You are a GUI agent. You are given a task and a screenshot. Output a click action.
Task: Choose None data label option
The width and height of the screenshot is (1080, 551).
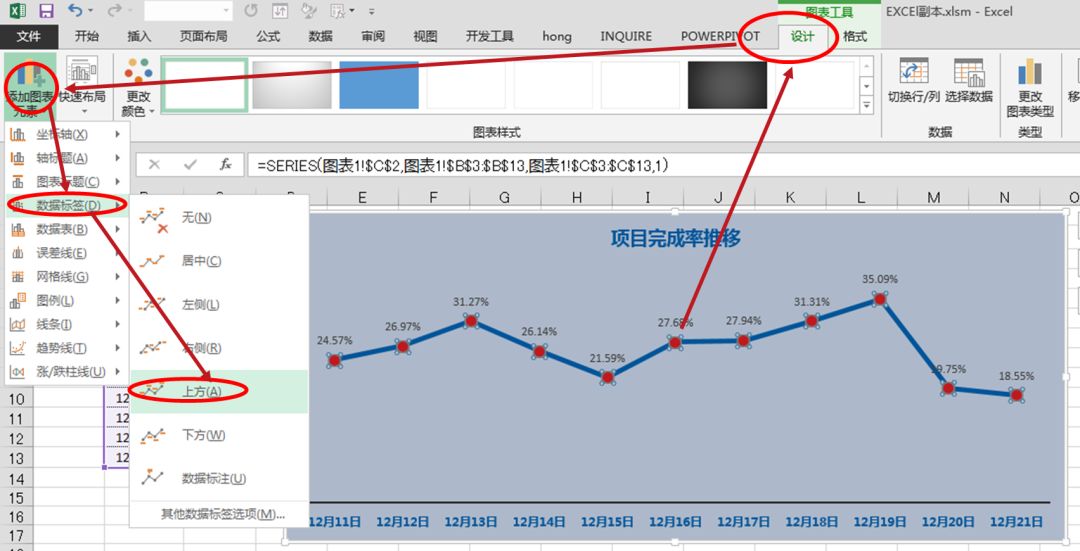[218, 218]
